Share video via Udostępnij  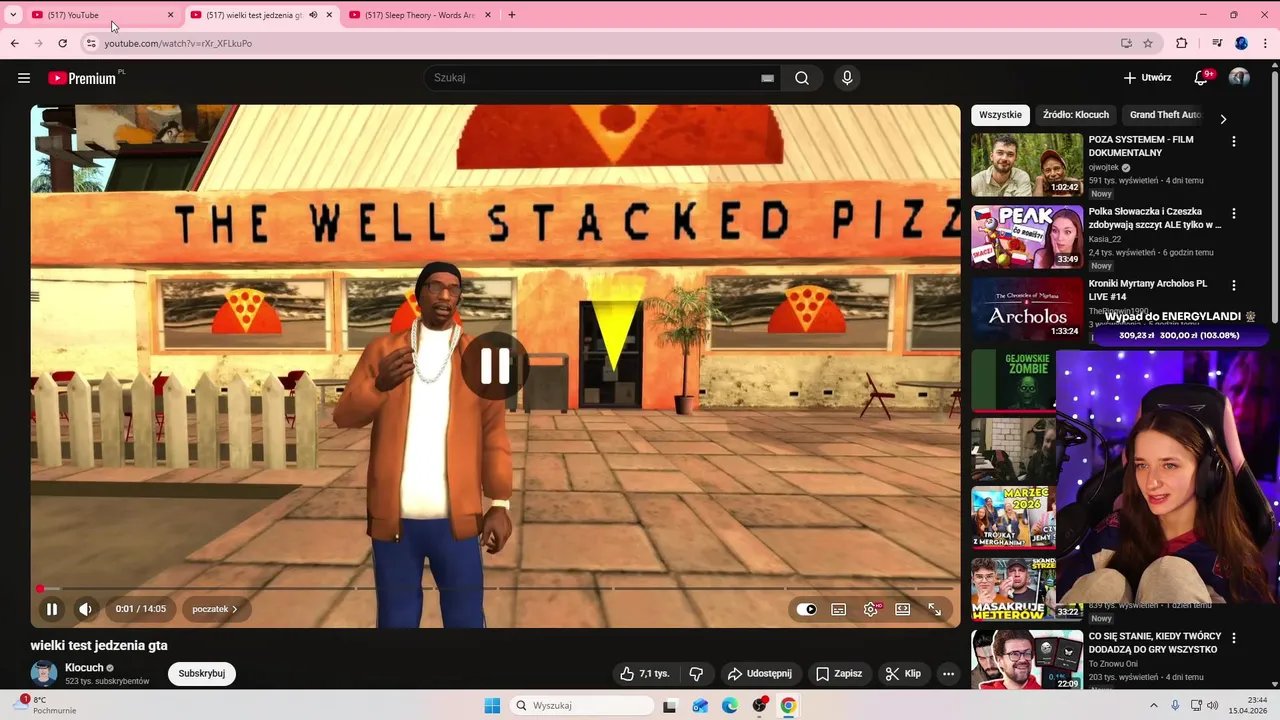[760, 674]
